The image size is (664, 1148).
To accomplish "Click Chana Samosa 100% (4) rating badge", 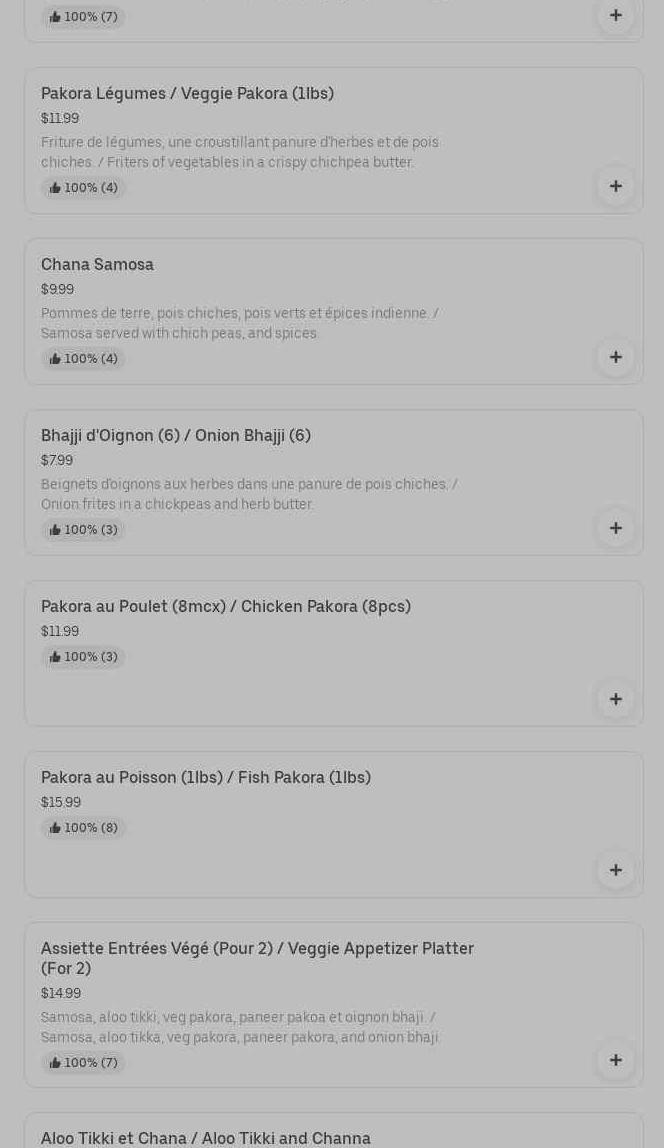I will point(84,359).
